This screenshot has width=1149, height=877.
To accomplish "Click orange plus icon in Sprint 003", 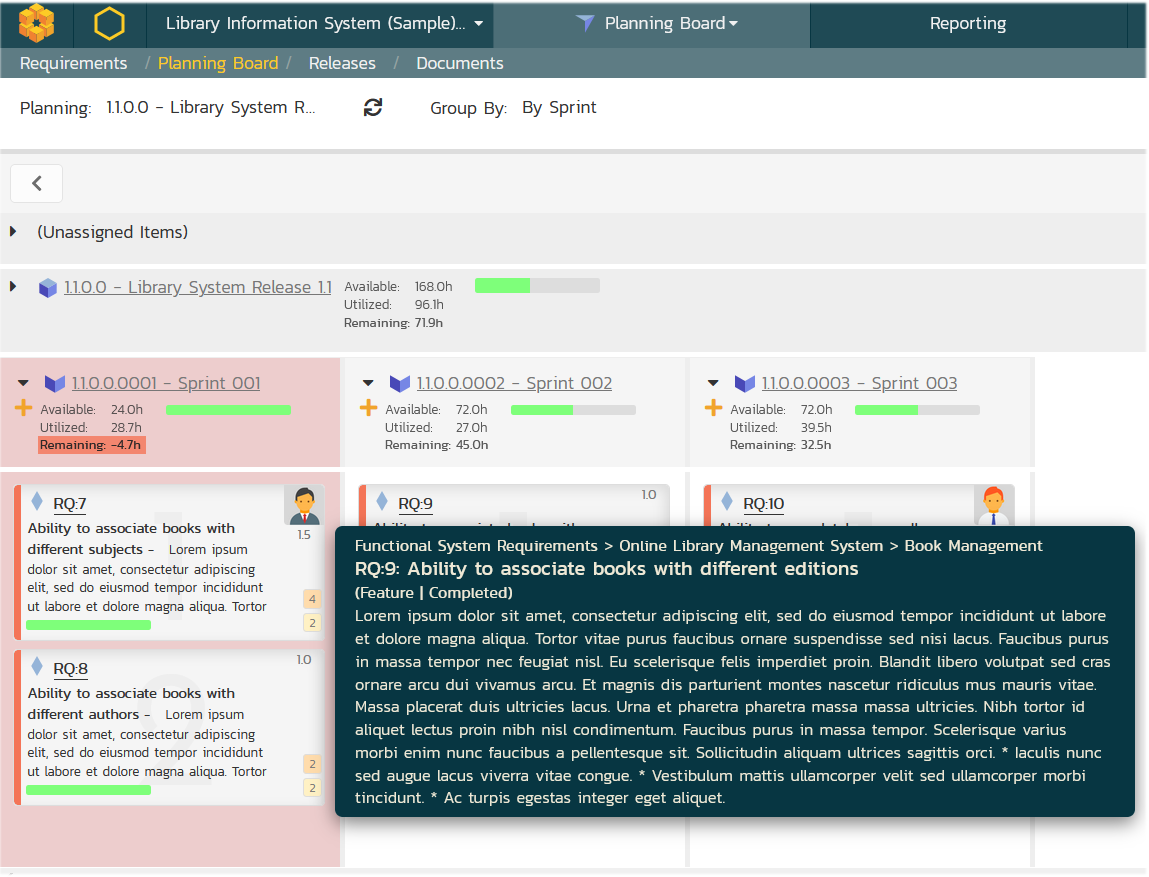I will [714, 408].
